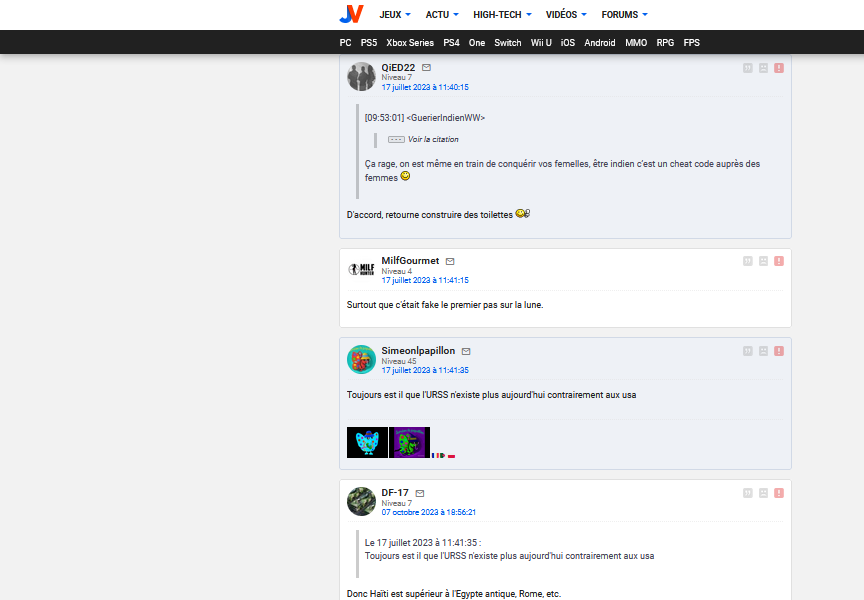Click envelope icon next to MilfGourmet
The width and height of the screenshot is (864, 600).
click(450, 261)
